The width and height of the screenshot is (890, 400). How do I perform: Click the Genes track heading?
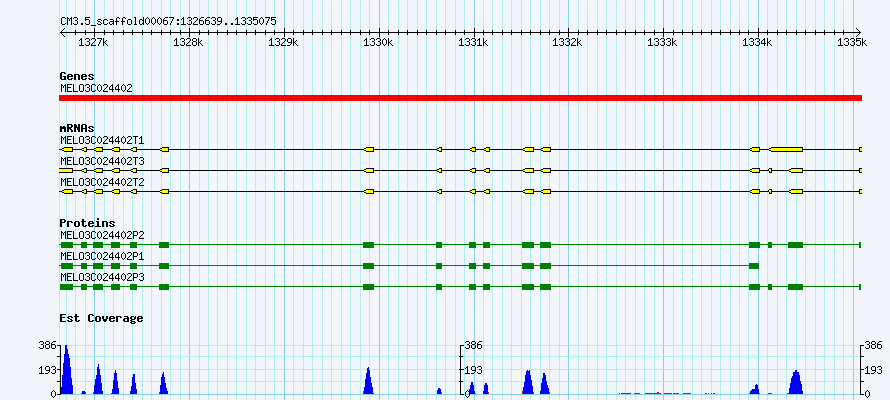[x=77, y=76]
